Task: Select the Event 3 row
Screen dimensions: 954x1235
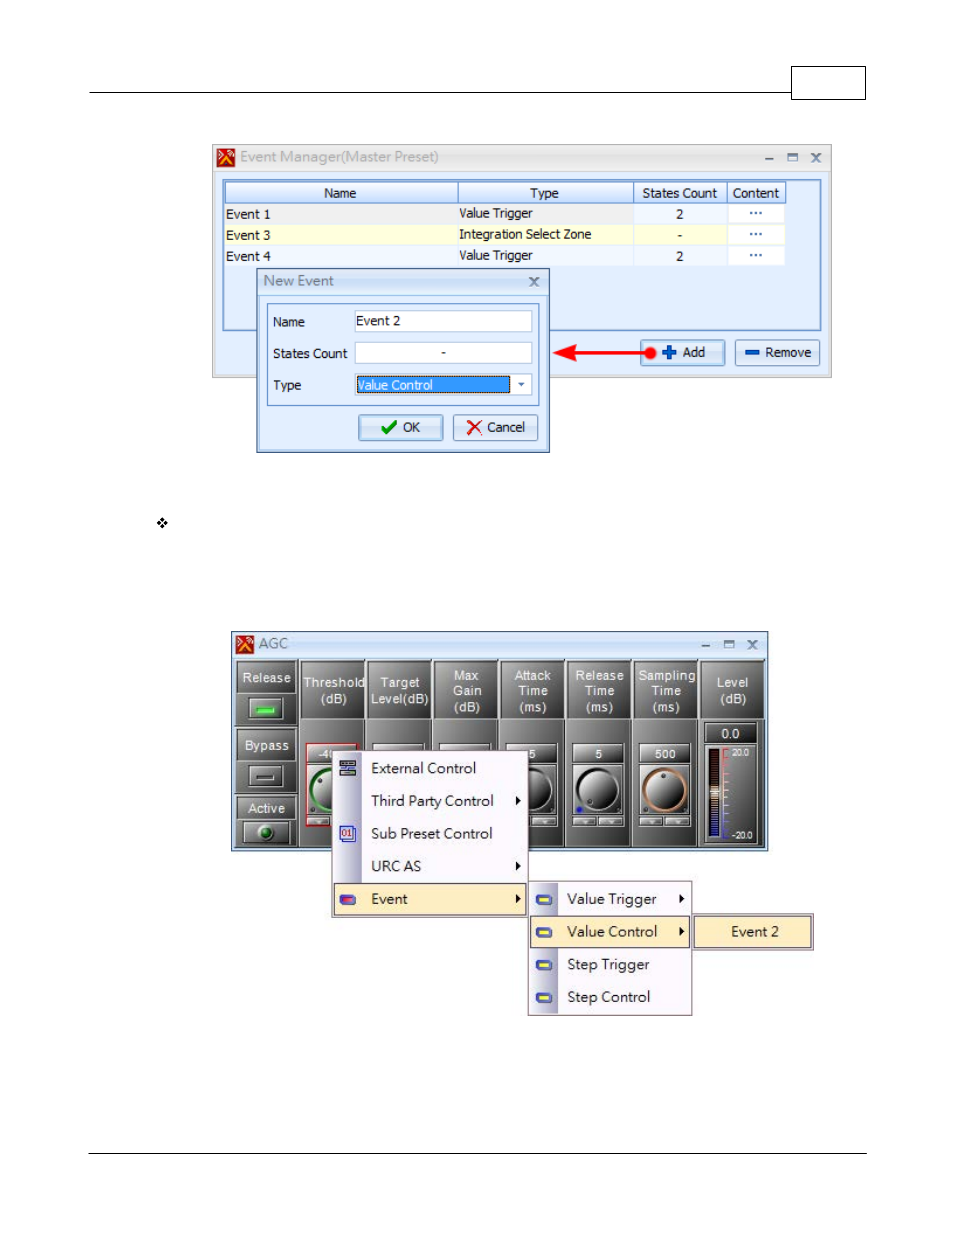Action: 505,235
